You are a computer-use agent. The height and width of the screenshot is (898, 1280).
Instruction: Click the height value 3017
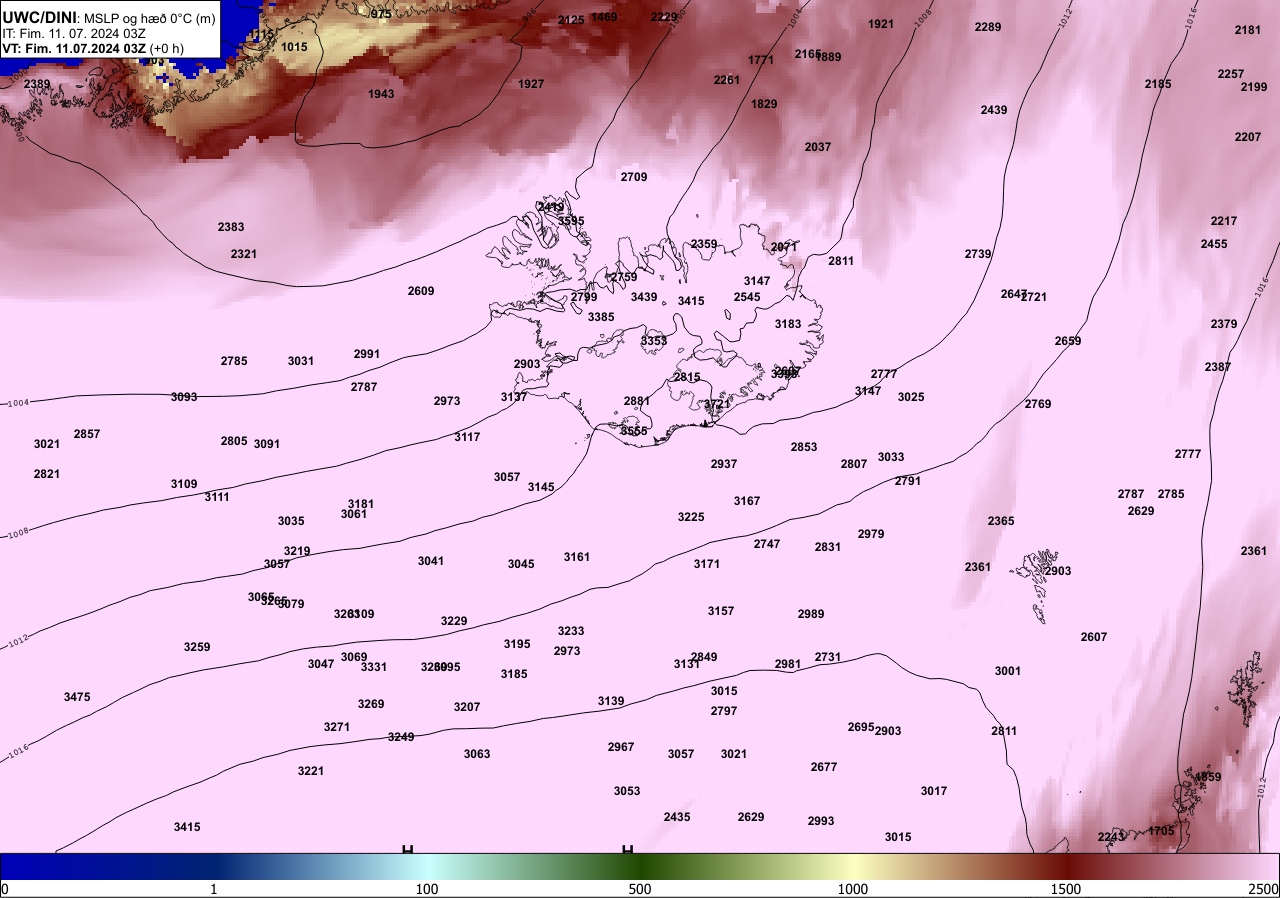tap(934, 791)
